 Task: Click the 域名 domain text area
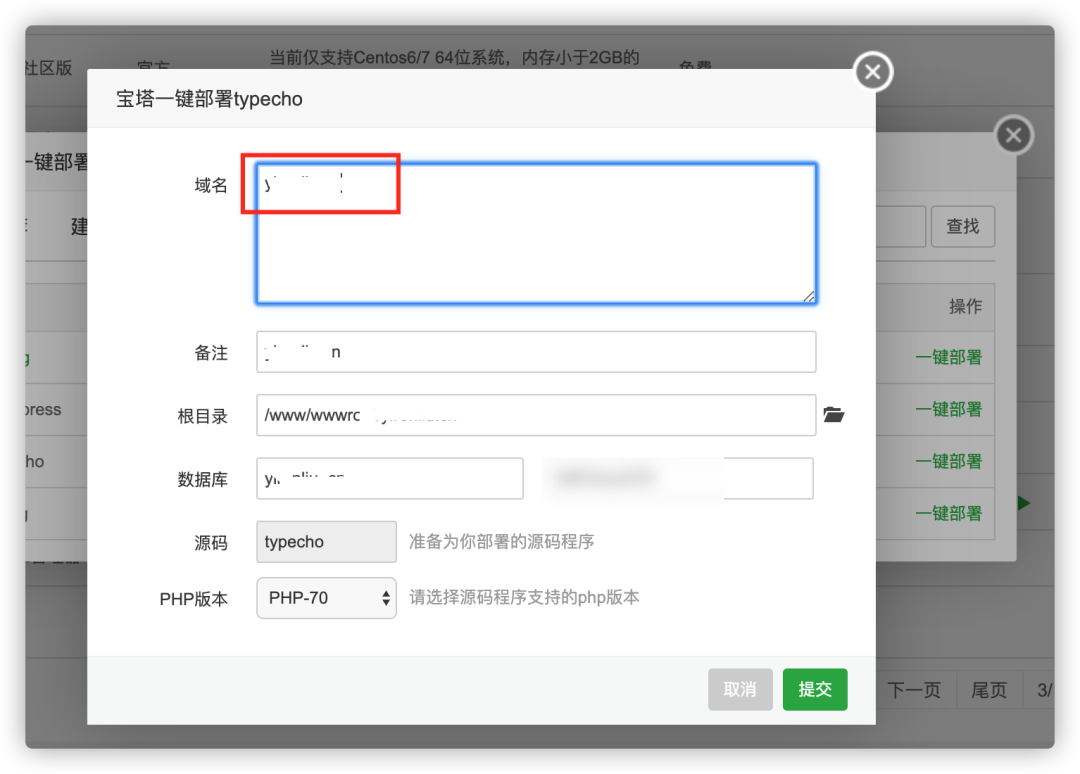tap(536, 233)
